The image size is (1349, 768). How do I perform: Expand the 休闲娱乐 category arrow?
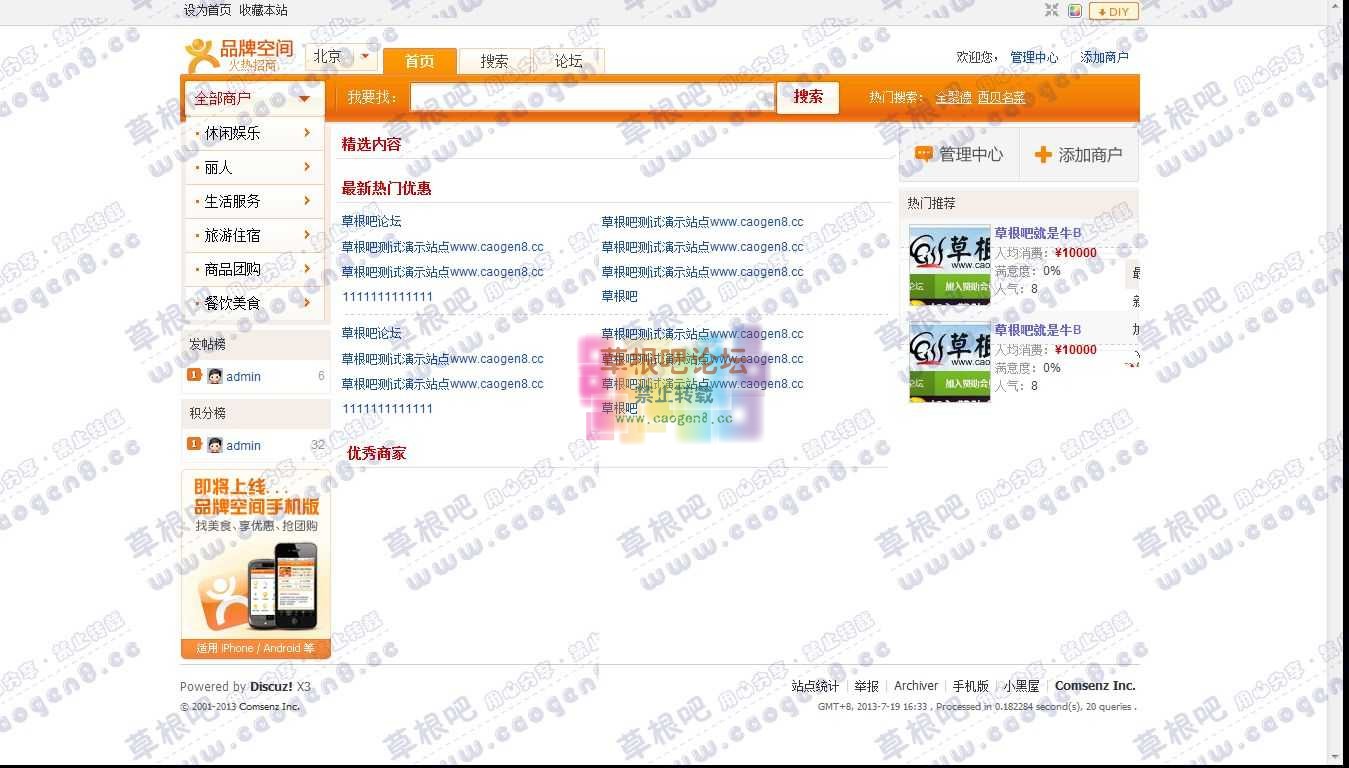tap(307, 133)
